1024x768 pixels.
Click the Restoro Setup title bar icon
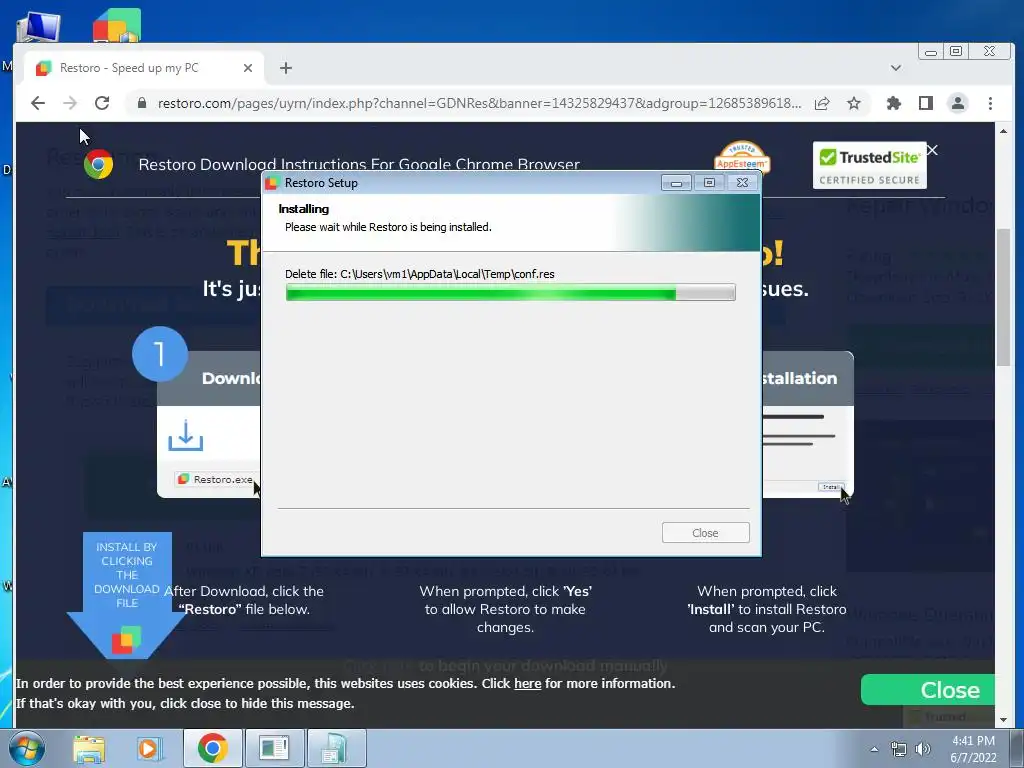pyautogui.click(x=272, y=183)
